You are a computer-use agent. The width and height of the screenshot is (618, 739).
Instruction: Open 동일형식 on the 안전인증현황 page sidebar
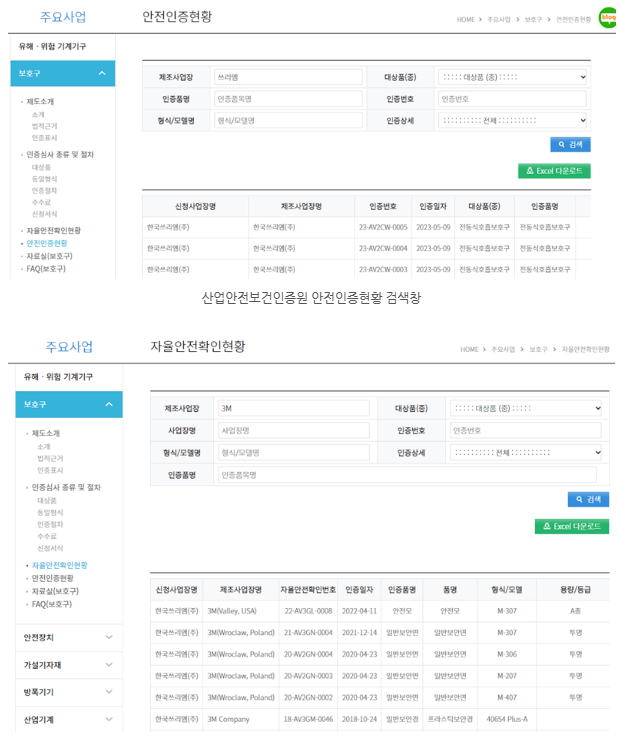tap(44, 179)
